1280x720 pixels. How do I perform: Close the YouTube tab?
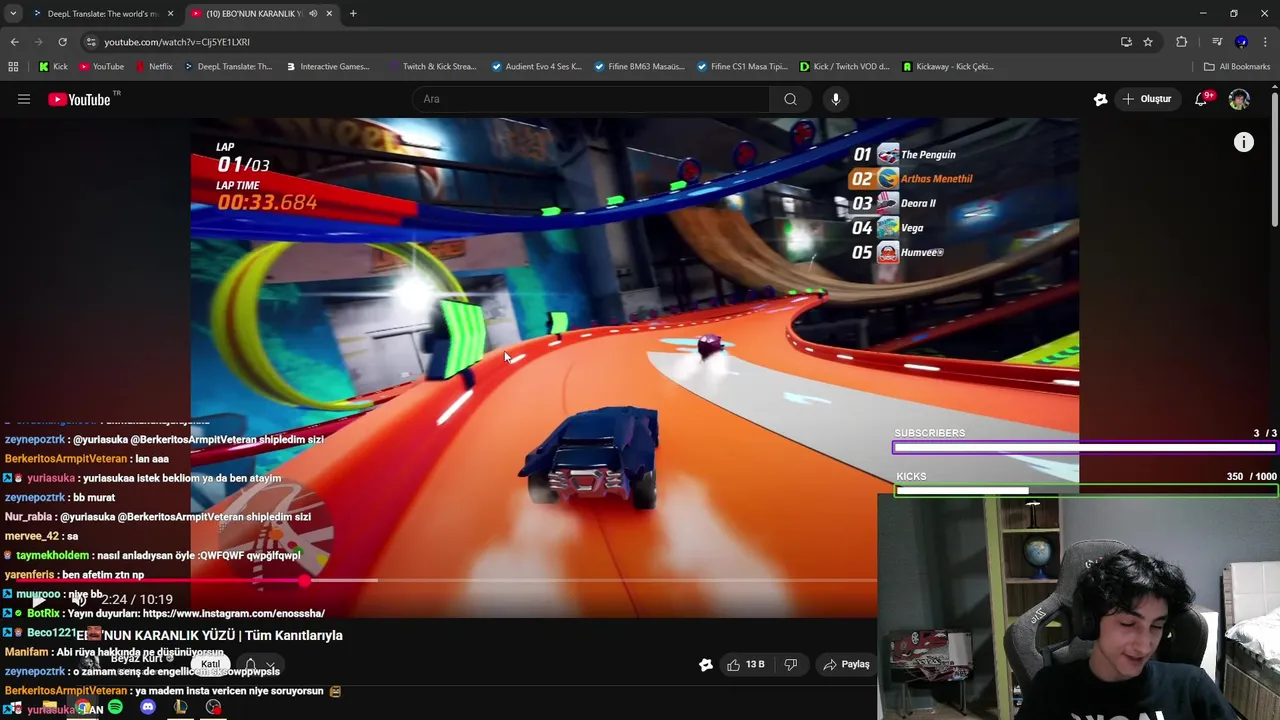(x=329, y=14)
